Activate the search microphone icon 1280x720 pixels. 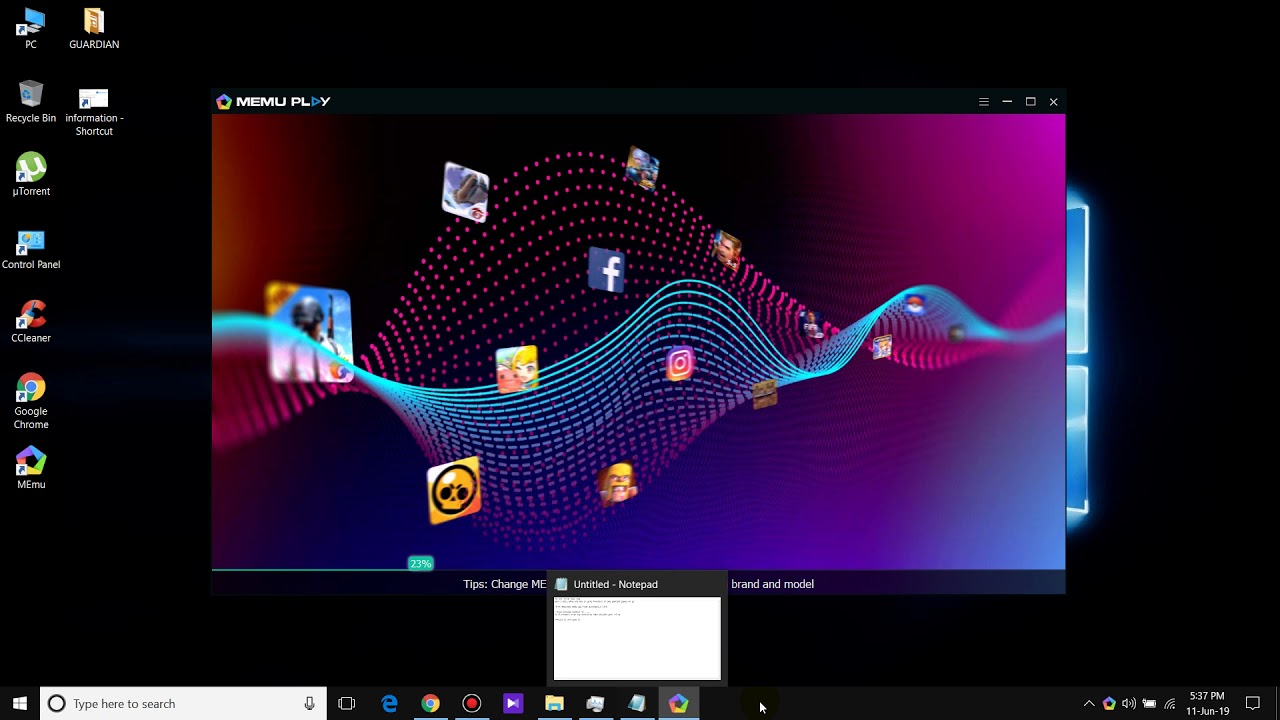[x=309, y=704]
